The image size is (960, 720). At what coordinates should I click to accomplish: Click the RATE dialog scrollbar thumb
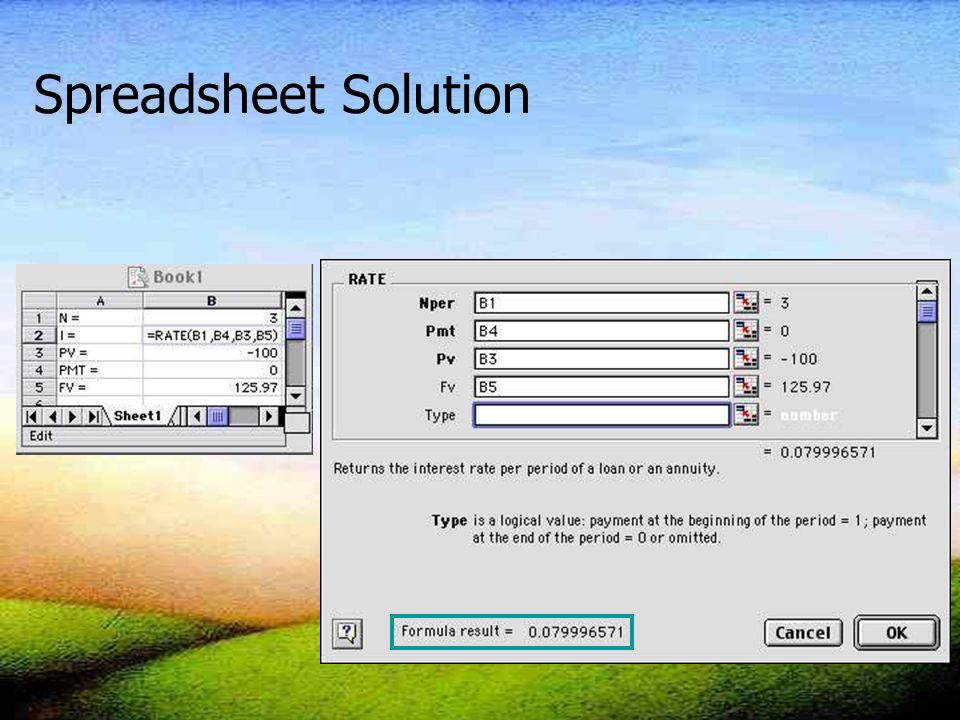pyautogui.click(x=927, y=312)
